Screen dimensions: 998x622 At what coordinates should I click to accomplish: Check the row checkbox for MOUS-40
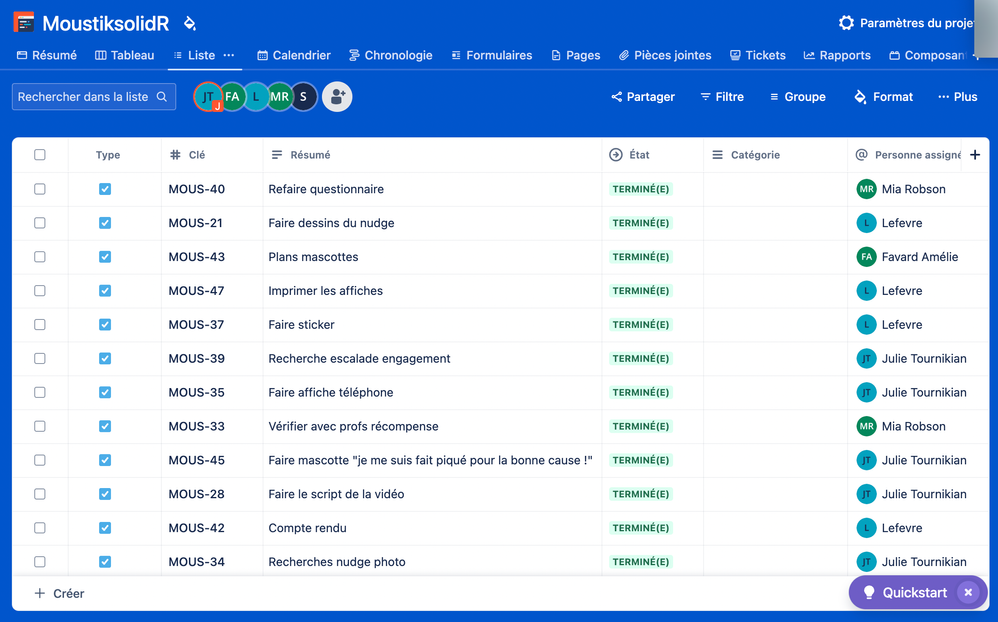pos(39,189)
